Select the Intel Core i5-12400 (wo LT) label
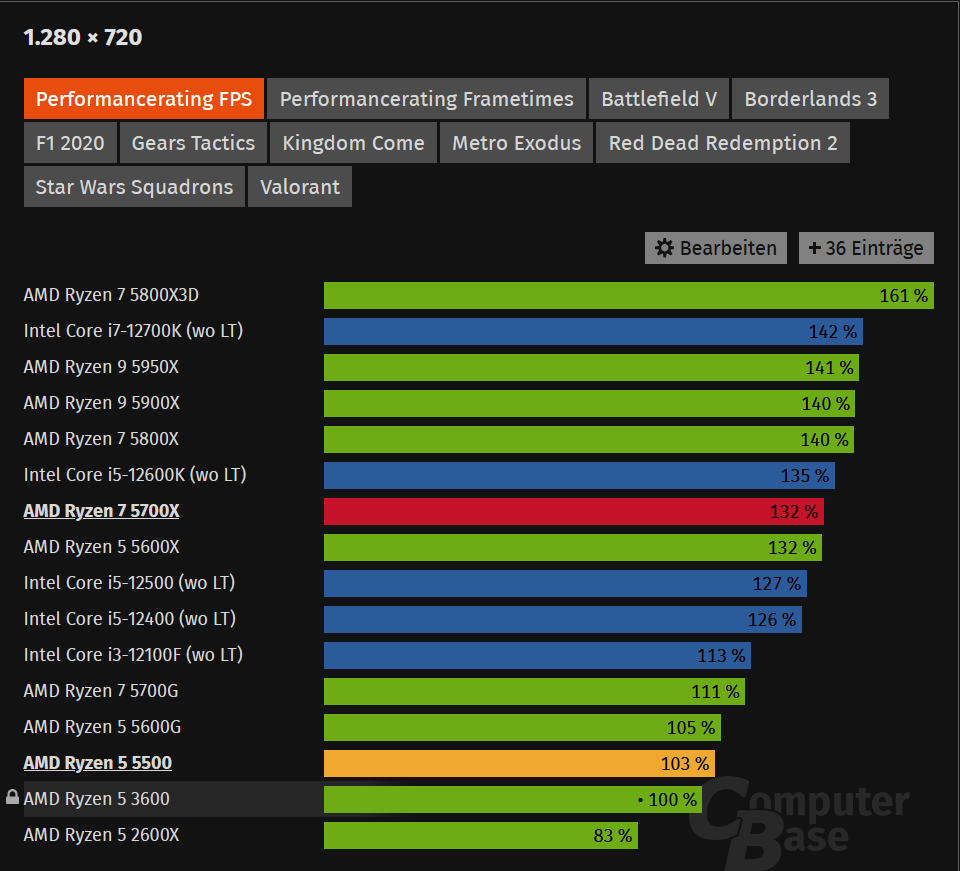The image size is (960, 871). pyautogui.click(x=130, y=619)
